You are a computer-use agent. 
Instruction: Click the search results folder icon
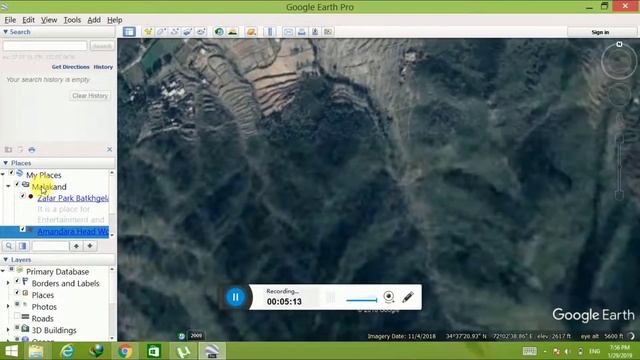coord(8,150)
